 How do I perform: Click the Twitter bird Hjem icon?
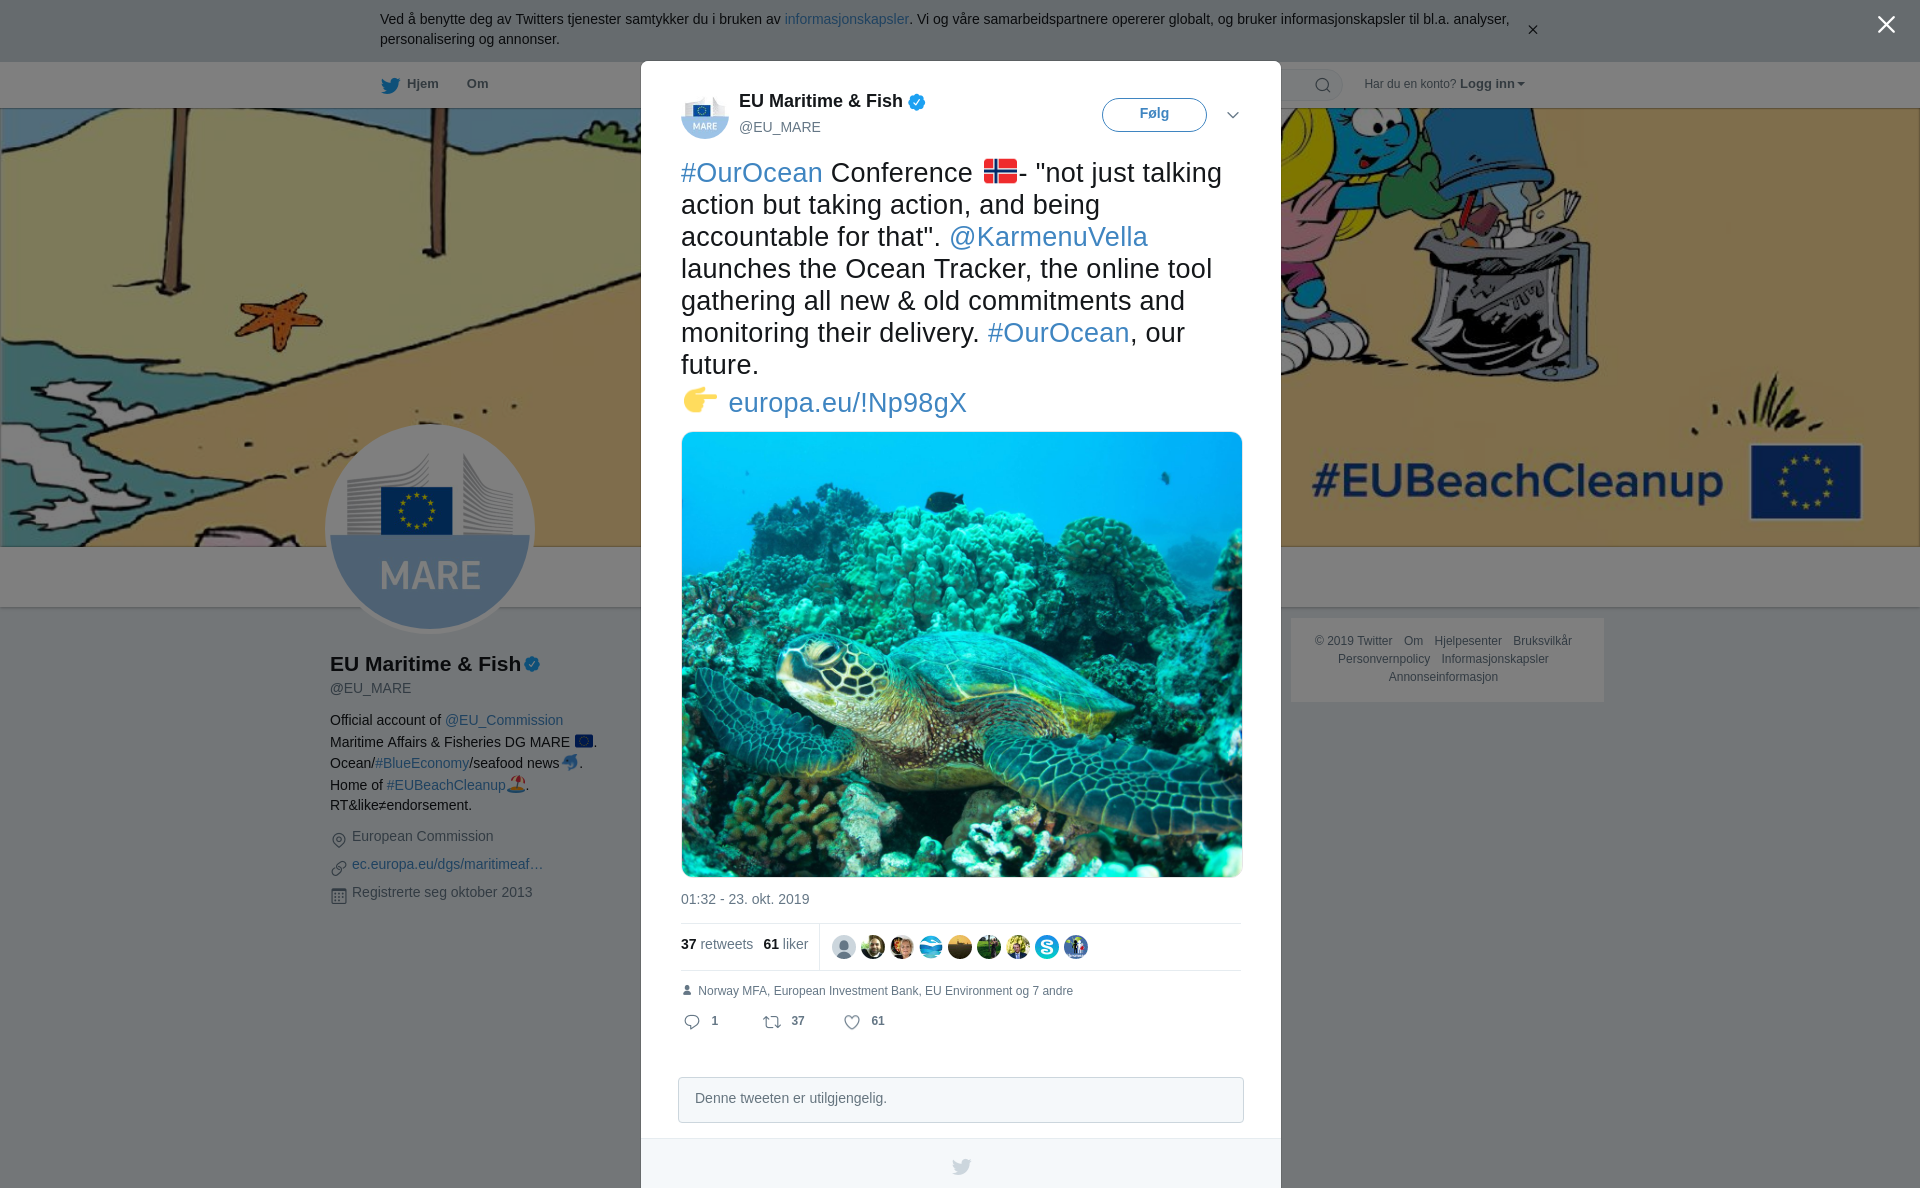tap(391, 85)
